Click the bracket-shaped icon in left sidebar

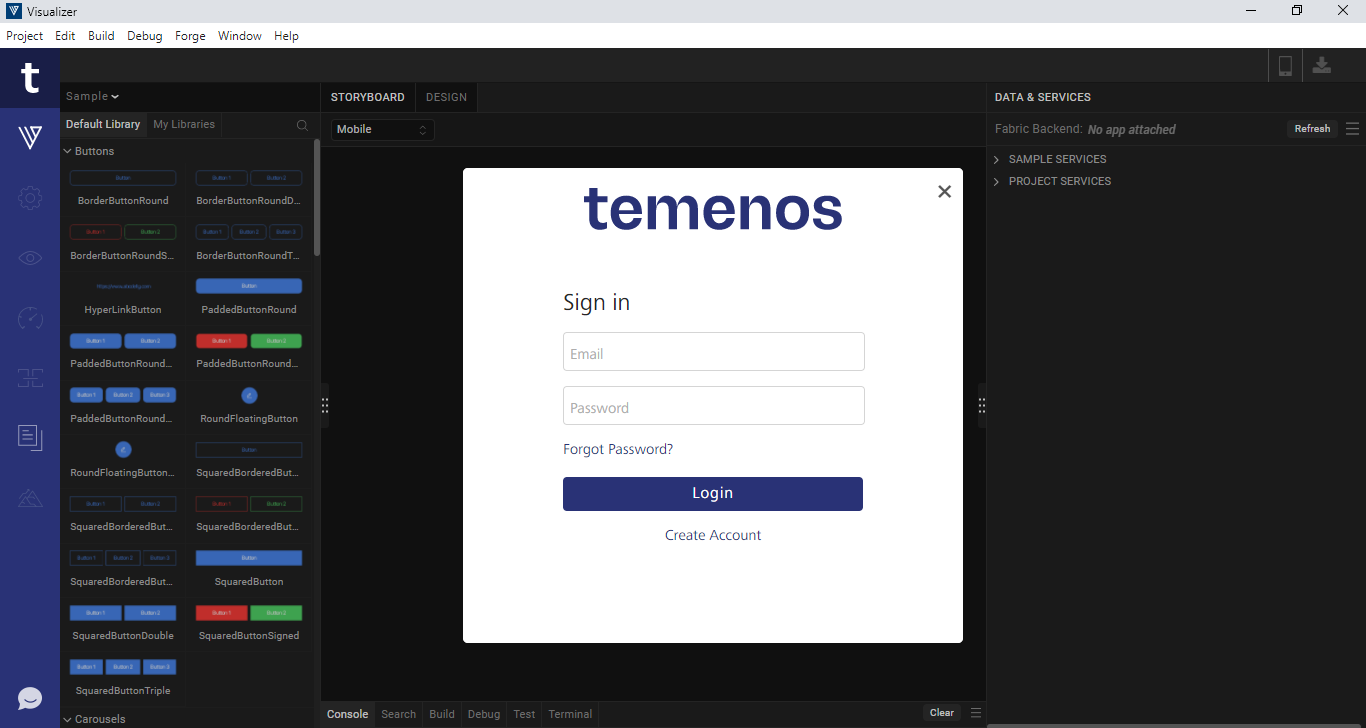click(30, 378)
